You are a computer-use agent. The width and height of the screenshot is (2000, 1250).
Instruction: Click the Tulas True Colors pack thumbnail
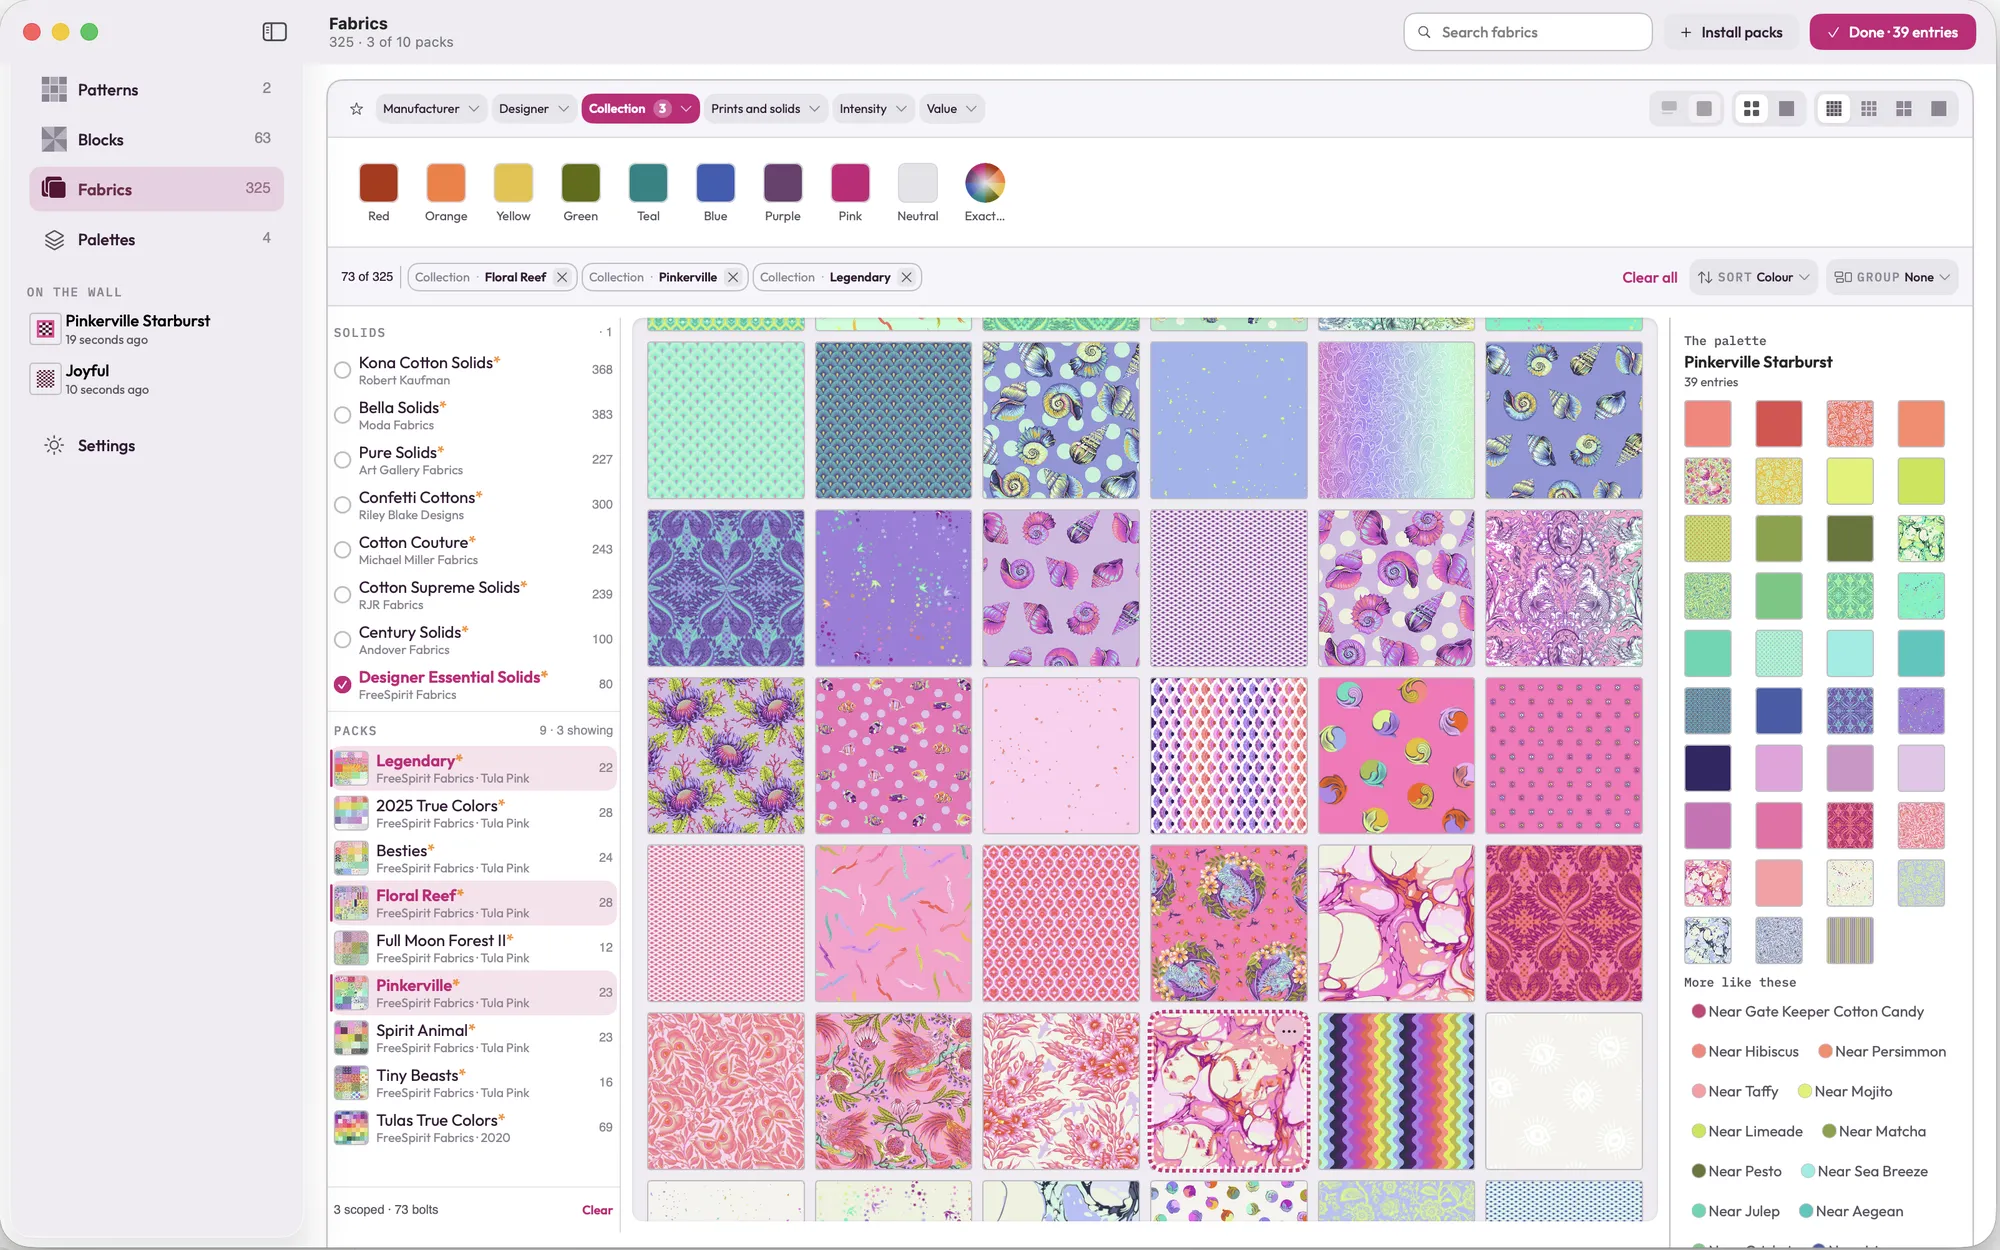pyautogui.click(x=351, y=1128)
